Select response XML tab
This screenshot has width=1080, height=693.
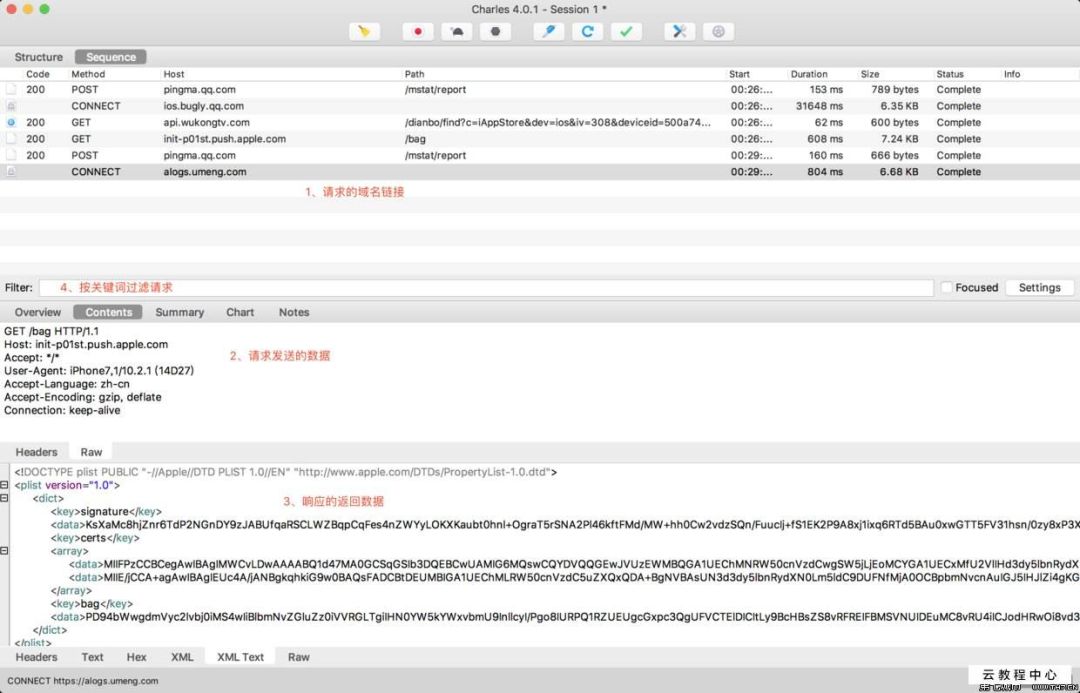[x=182, y=657]
